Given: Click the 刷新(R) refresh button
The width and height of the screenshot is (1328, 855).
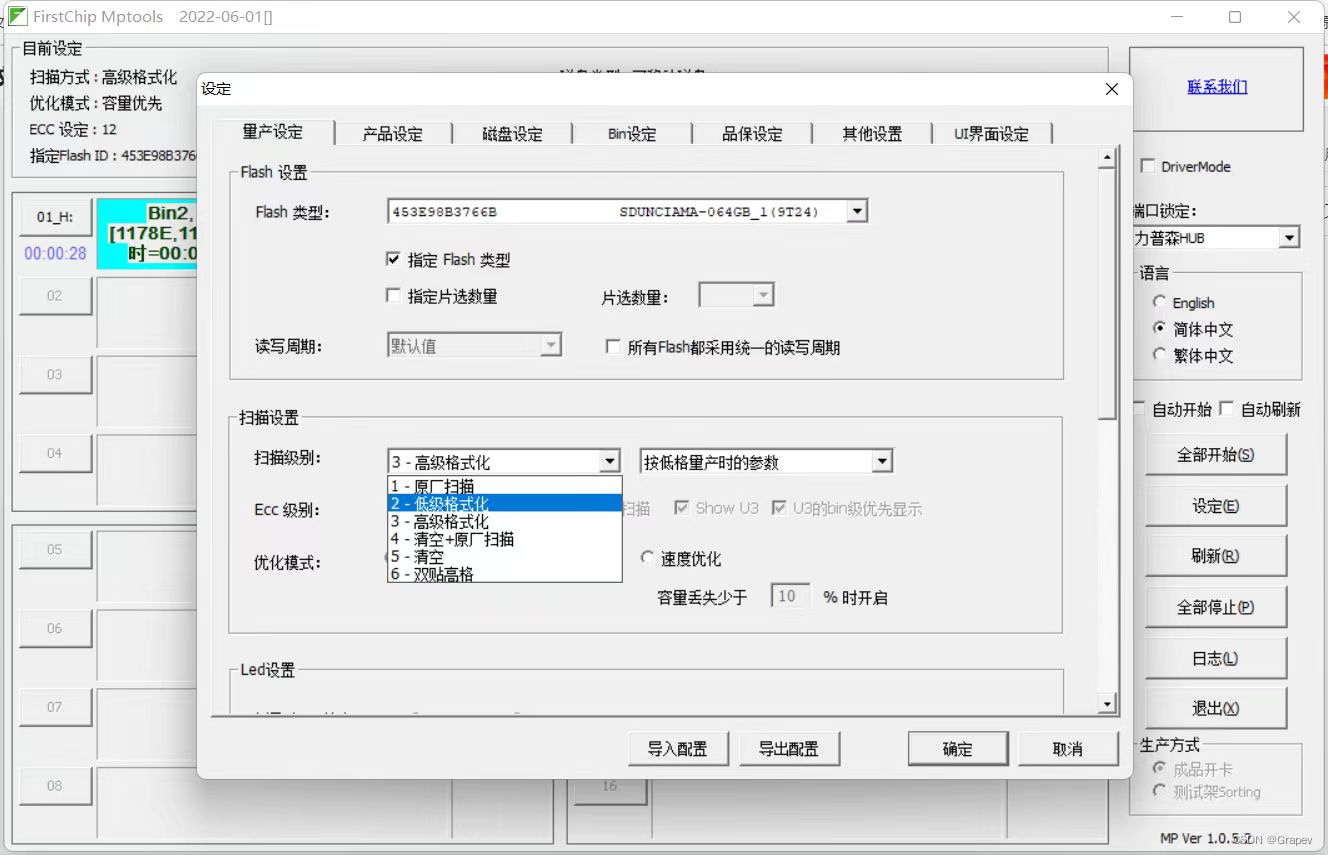Looking at the screenshot, I should 1216,556.
